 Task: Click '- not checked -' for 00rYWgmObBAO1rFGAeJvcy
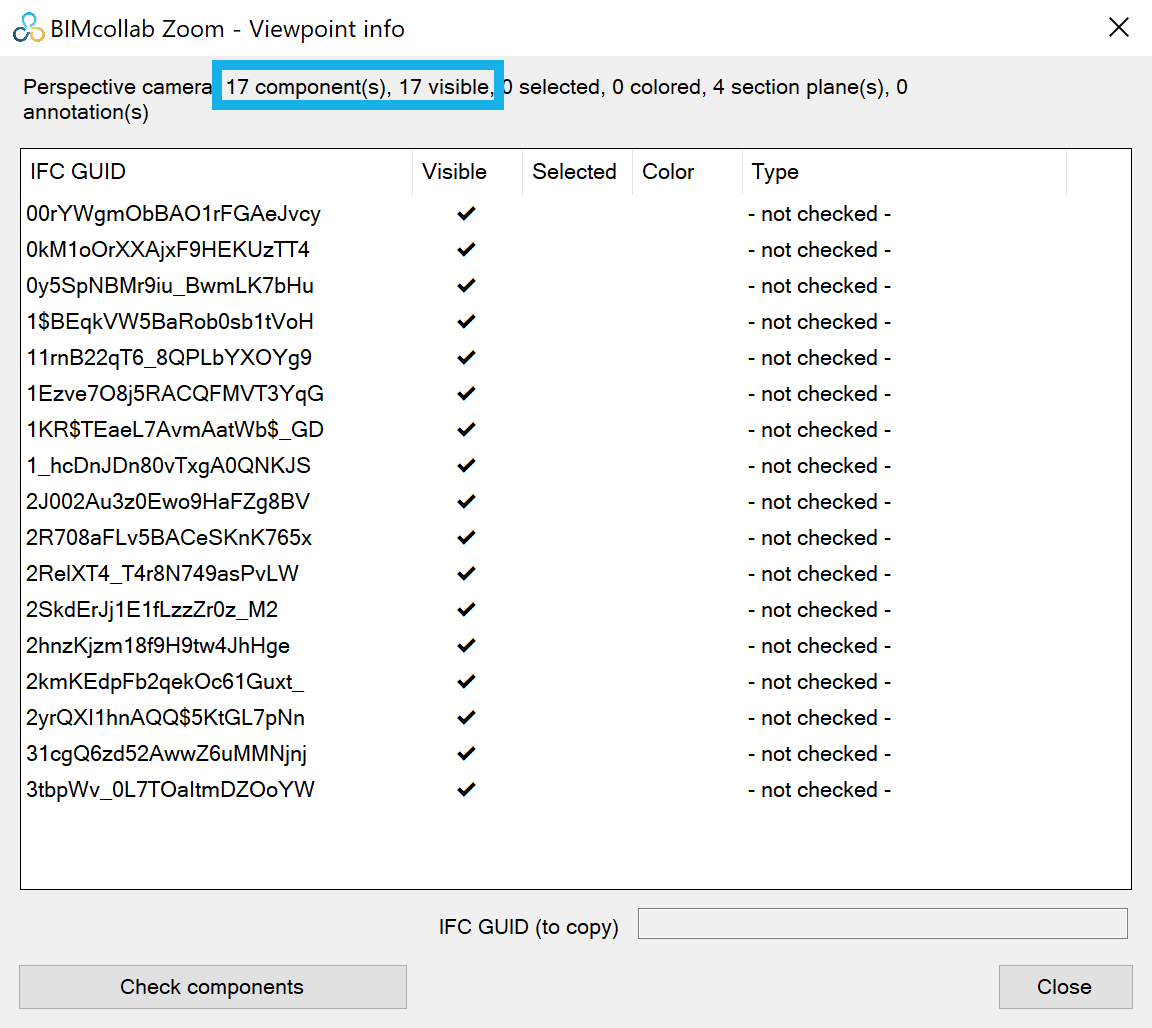819,214
